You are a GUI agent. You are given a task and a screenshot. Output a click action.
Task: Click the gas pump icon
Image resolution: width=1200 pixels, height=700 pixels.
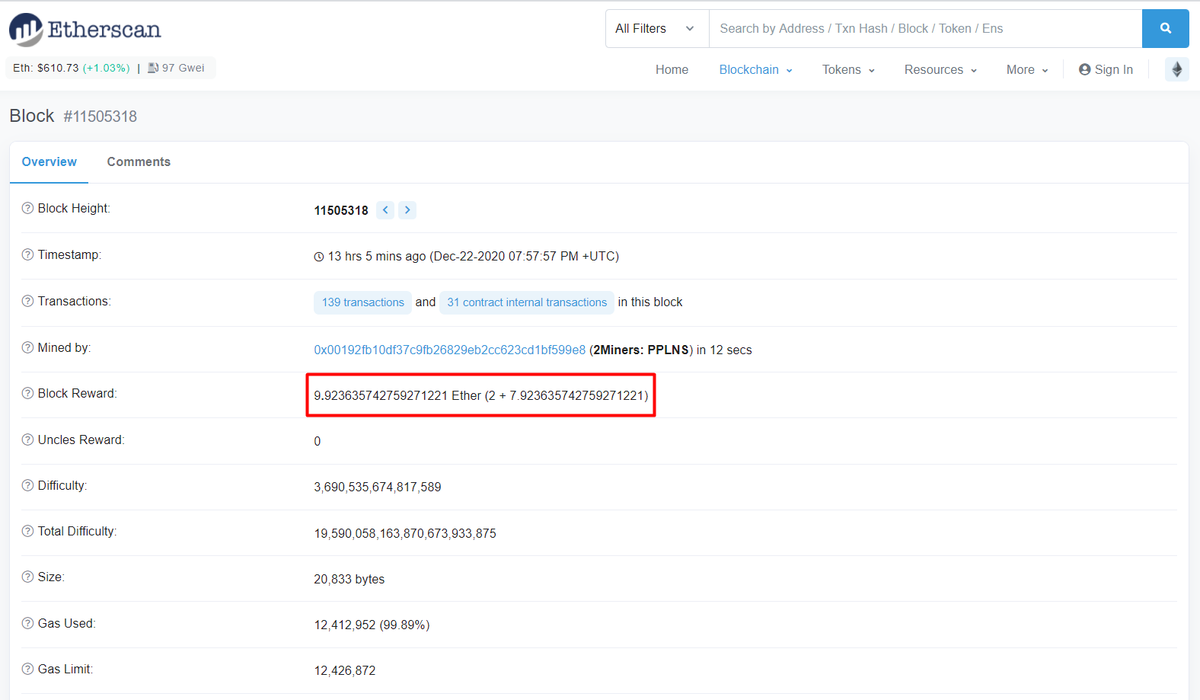(x=153, y=68)
